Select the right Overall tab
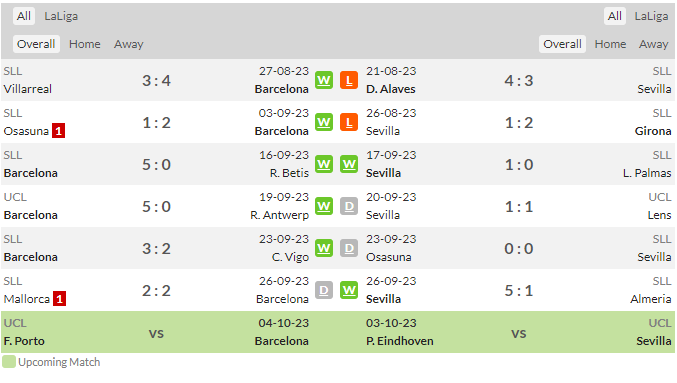The width and height of the screenshot is (677, 383). pyautogui.click(x=562, y=44)
